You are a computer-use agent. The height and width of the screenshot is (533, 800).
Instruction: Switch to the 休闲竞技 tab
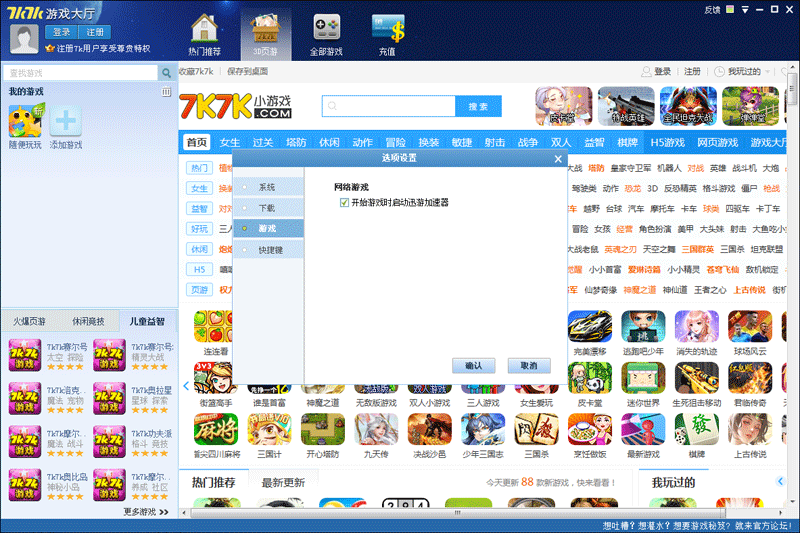point(88,321)
